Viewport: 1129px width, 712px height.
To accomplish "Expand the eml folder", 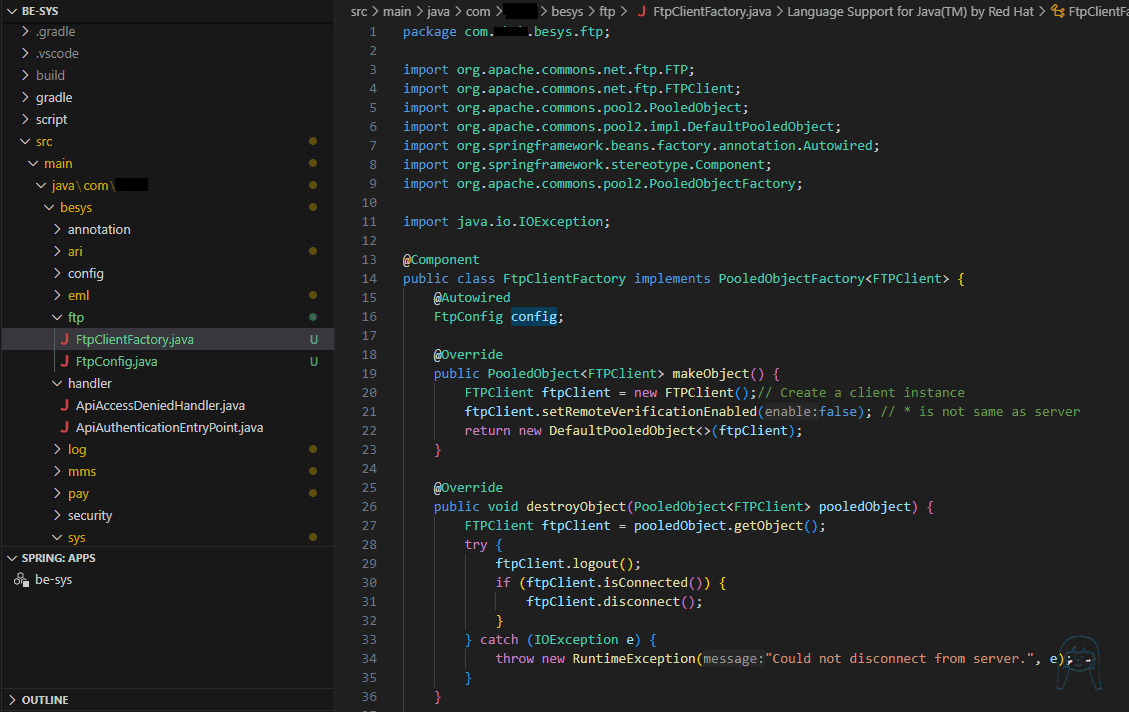I will tap(58, 295).
